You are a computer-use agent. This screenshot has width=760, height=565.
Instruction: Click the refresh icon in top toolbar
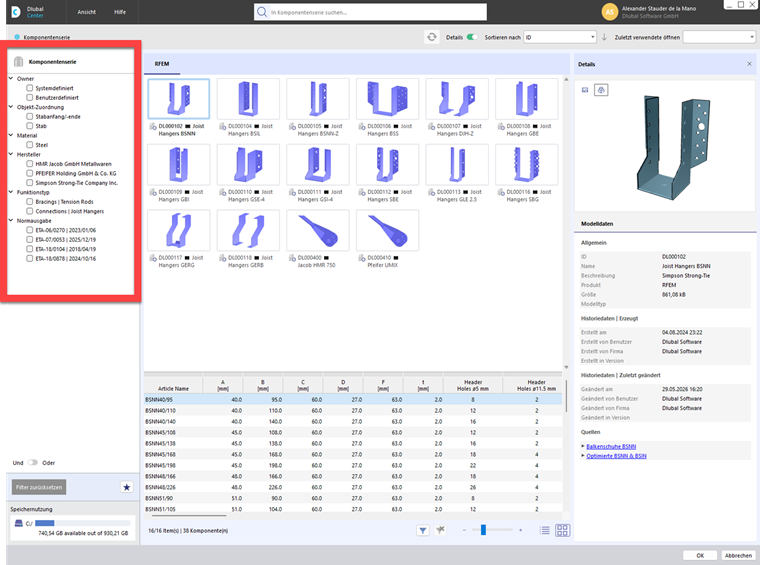tap(431, 37)
